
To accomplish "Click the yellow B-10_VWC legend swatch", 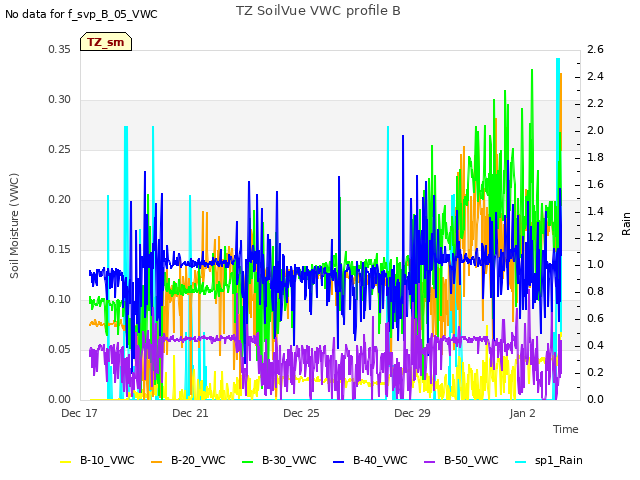I will (x=66, y=462).
